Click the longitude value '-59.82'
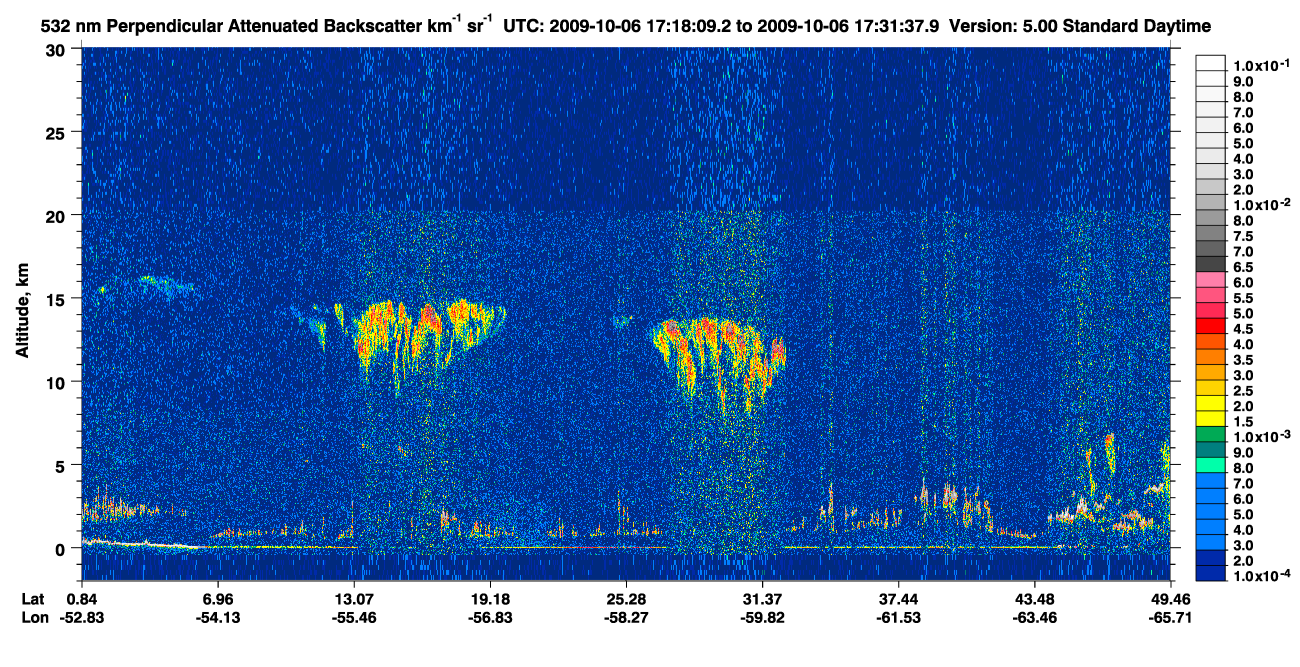Image resolution: width=1300 pixels, height=667 pixels. tap(762, 617)
